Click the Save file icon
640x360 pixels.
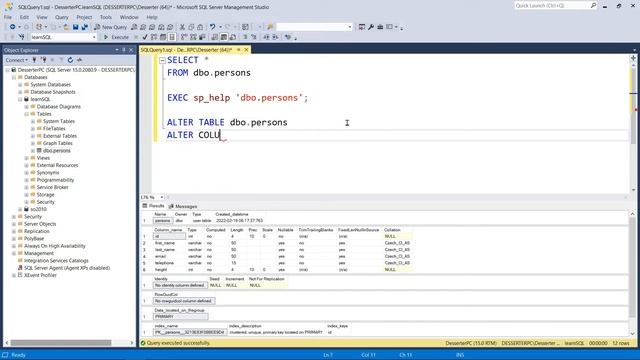76,27
